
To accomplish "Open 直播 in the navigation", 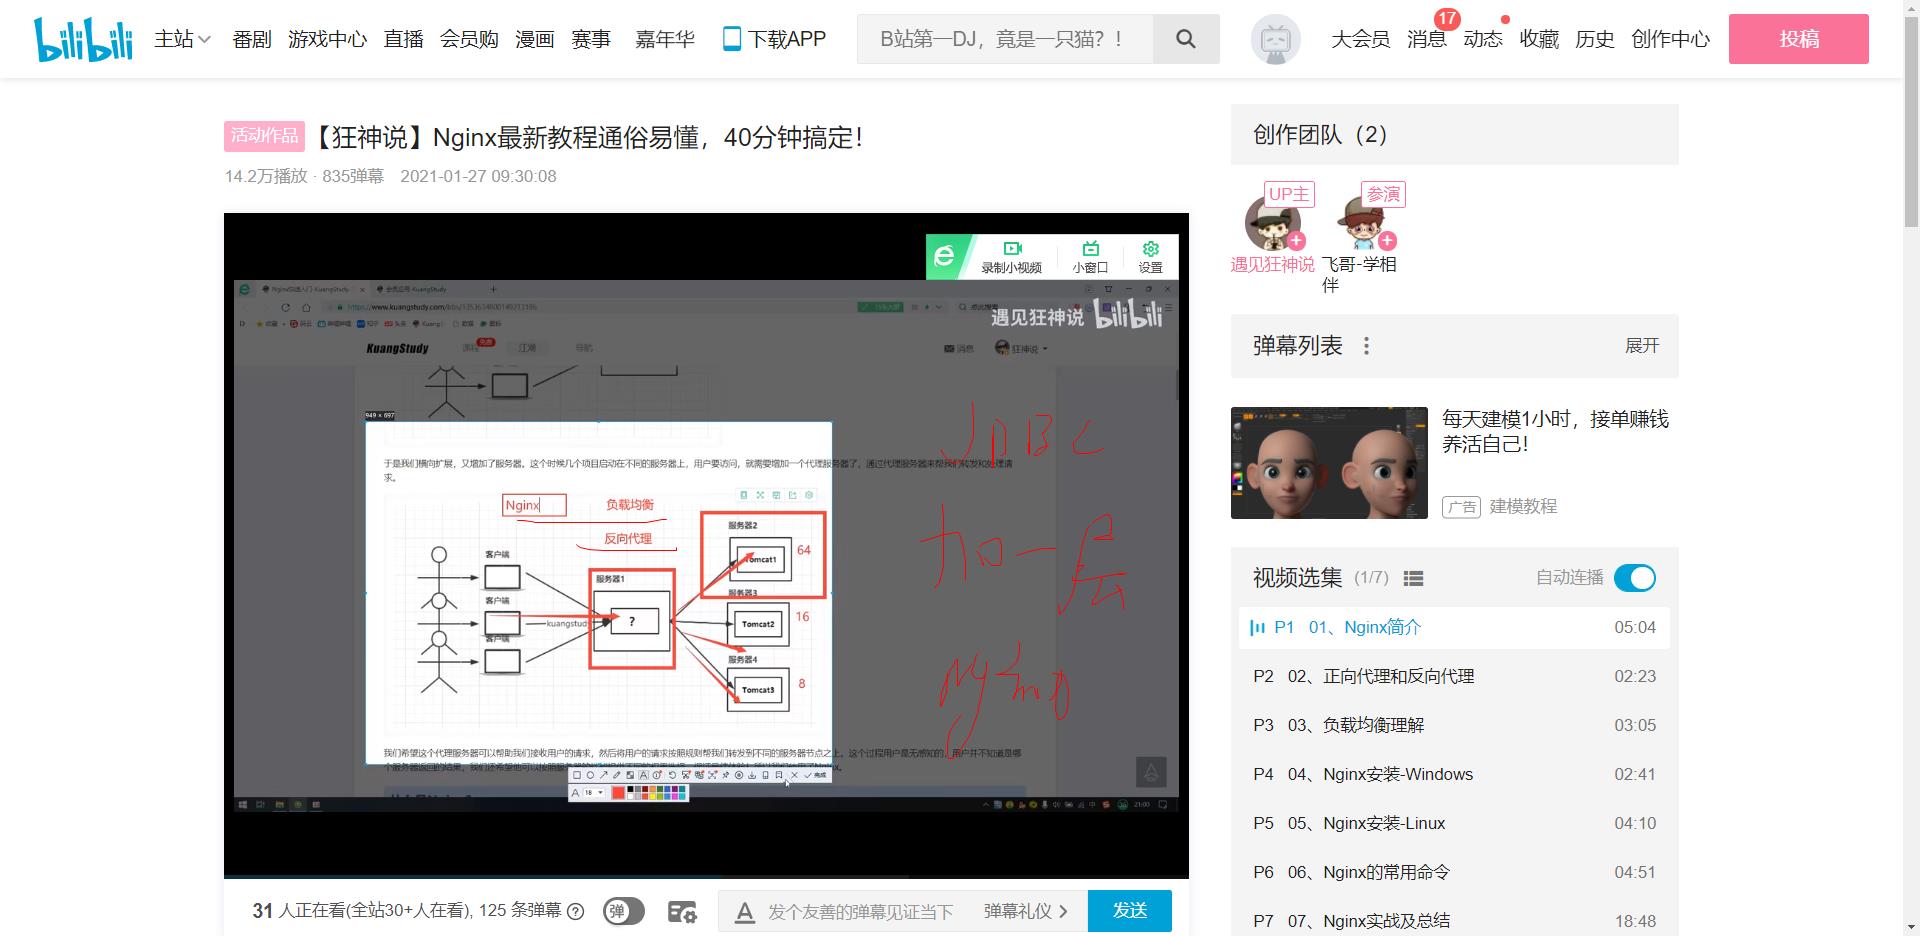I will [404, 39].
